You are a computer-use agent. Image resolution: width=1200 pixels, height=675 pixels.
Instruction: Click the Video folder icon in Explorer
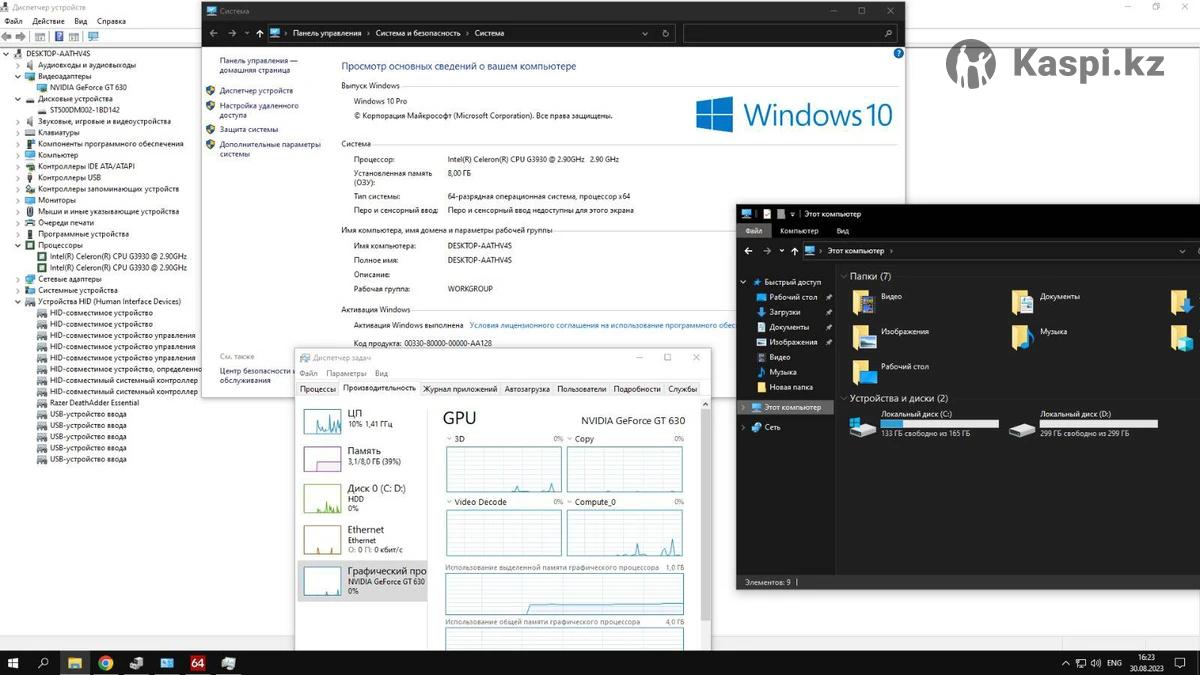point(864,301)
